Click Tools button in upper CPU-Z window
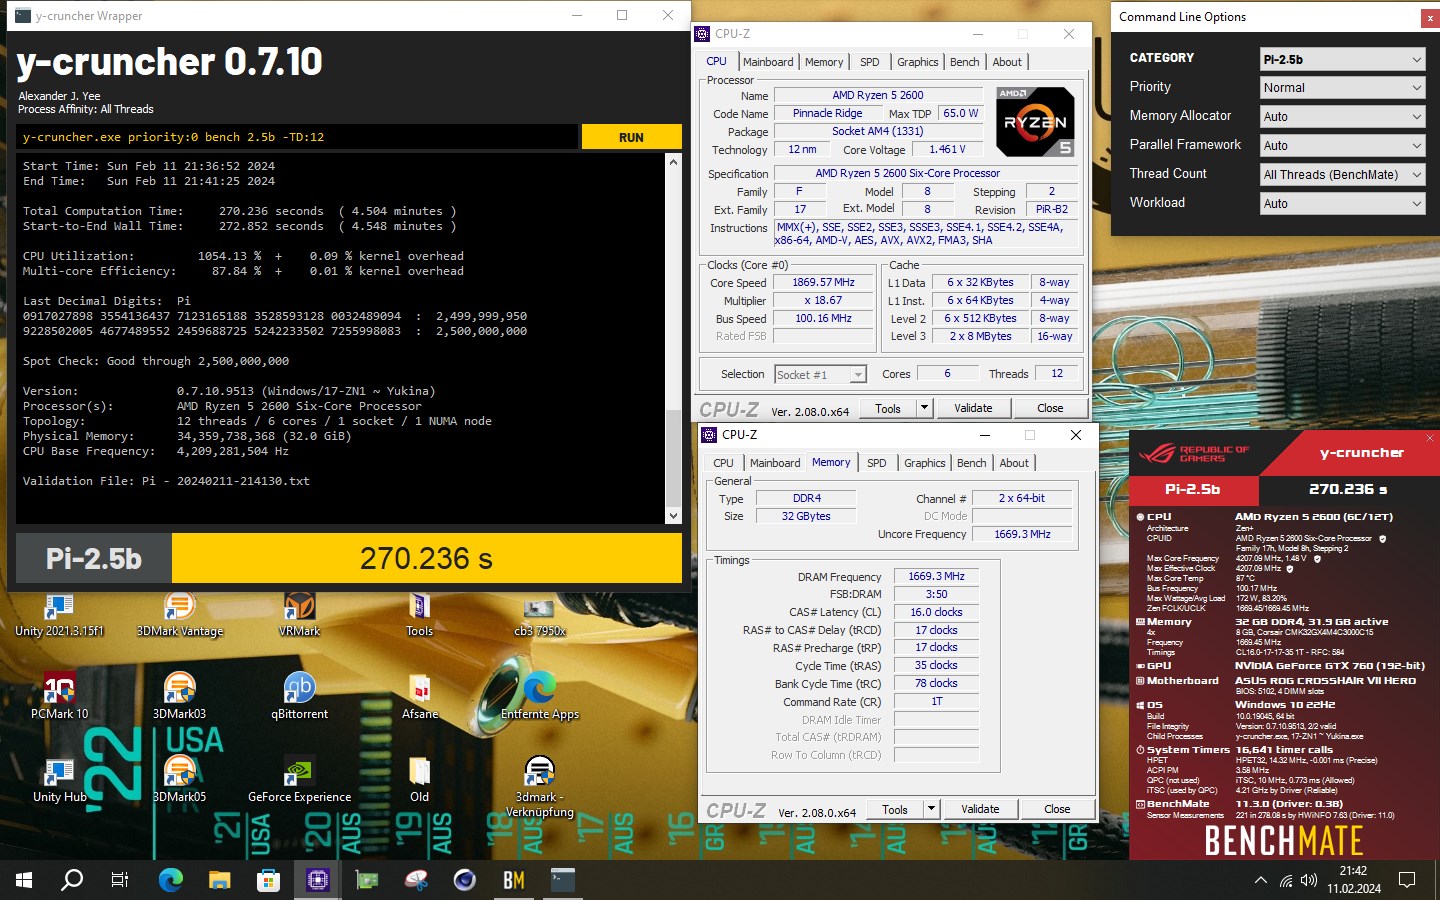 click(x=888, y=408)
